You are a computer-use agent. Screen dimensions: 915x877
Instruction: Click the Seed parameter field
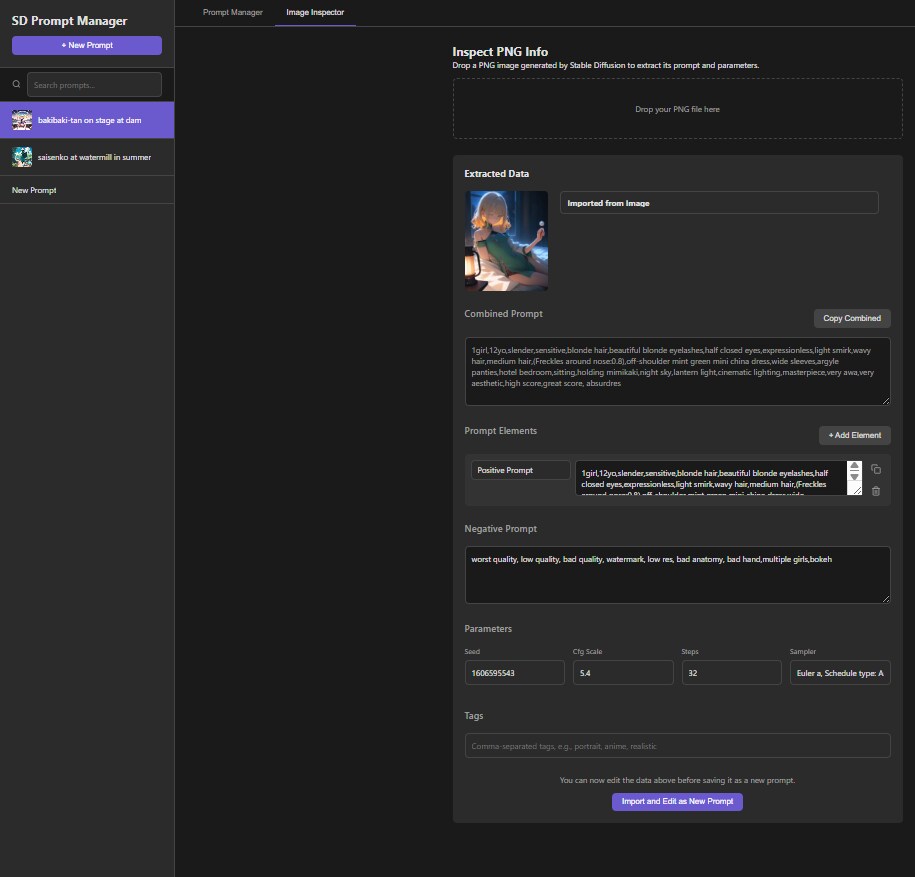pos(514,673)
